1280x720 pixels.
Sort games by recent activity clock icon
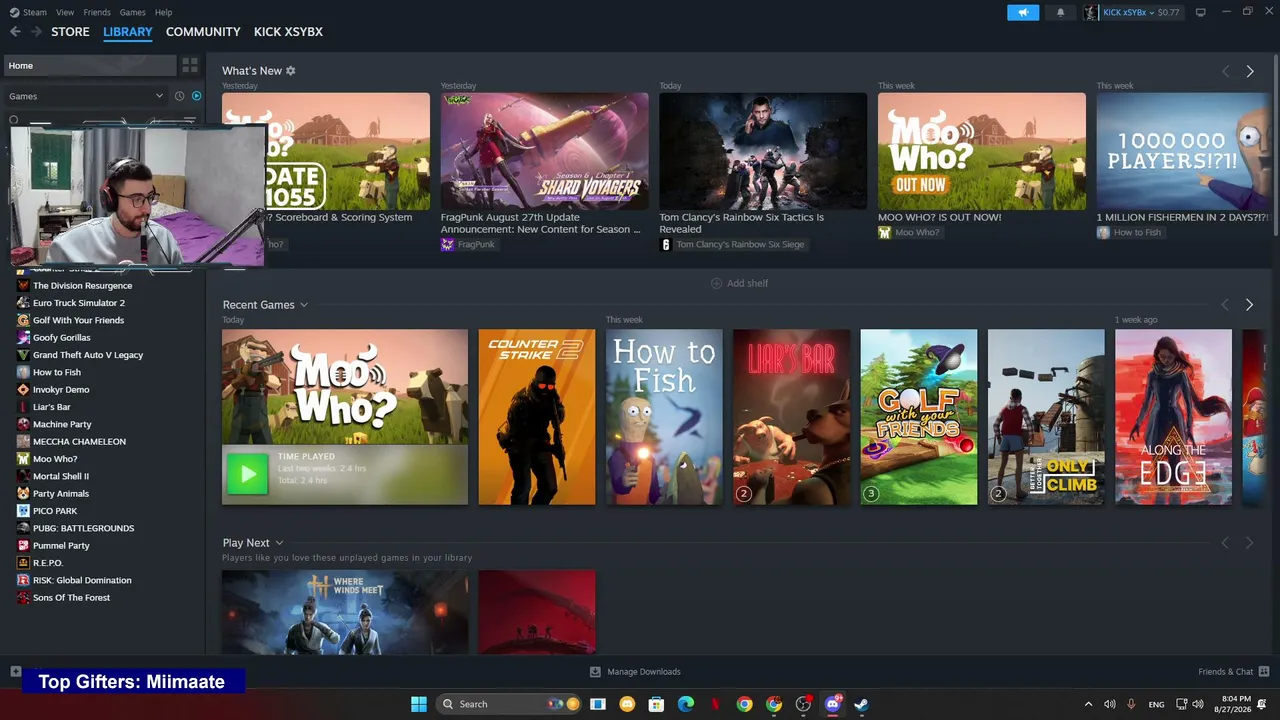[x=180, y=96]
